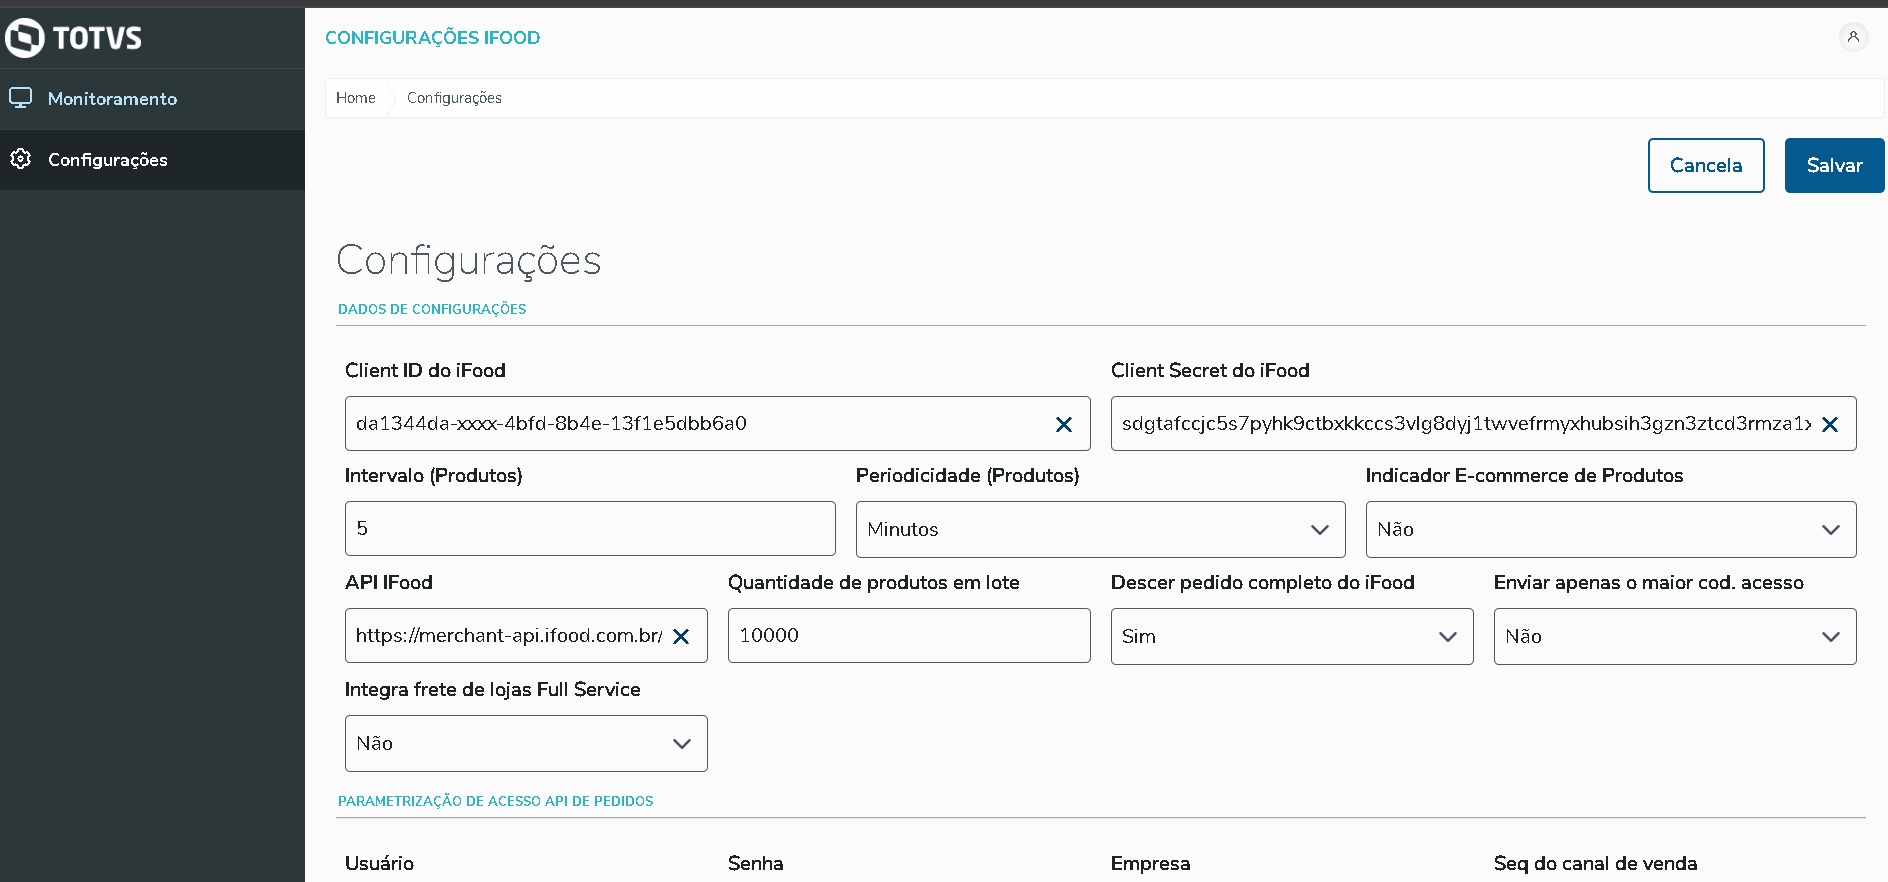
Task: Expand Indicador E-commerce de Produtos dropdown
Action: click(1610, 529)
